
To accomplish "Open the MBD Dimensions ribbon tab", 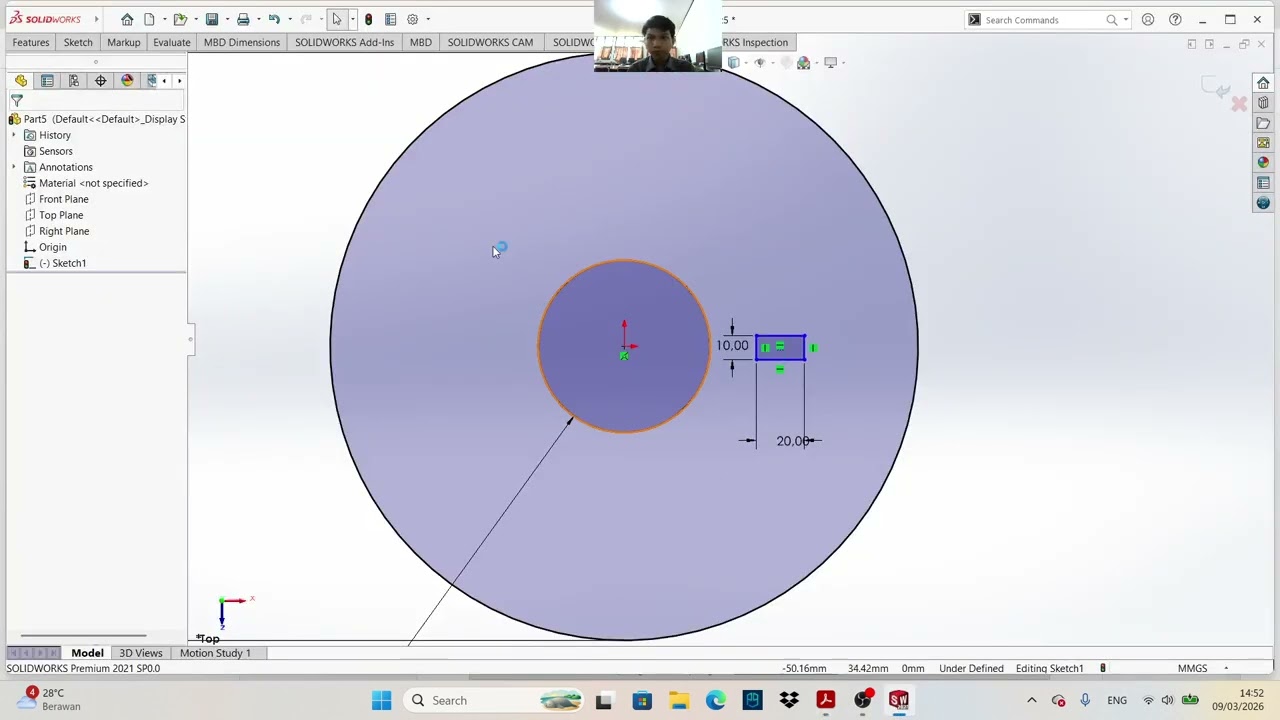I will tap(242, 42).
